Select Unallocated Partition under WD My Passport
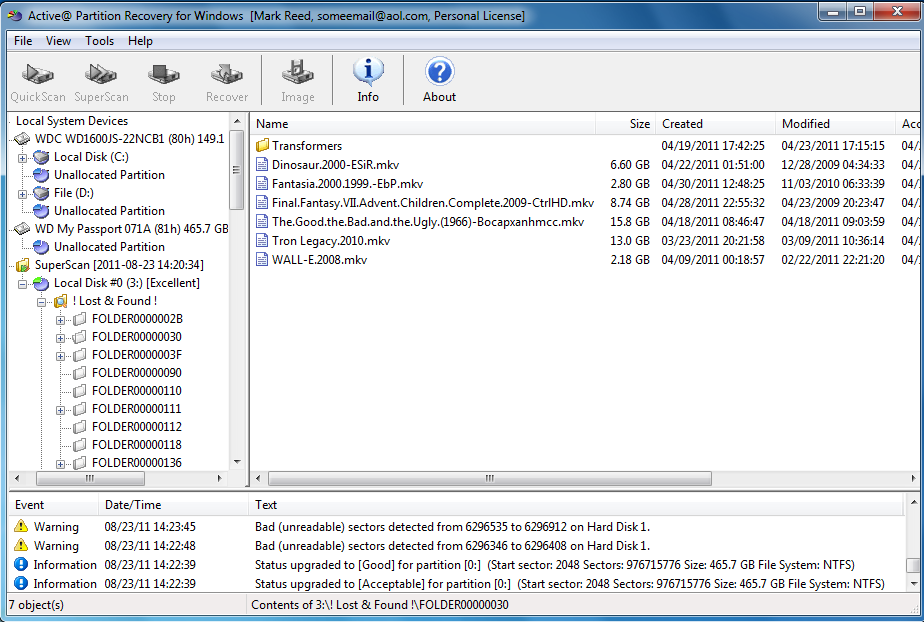 tap(109, 247)
